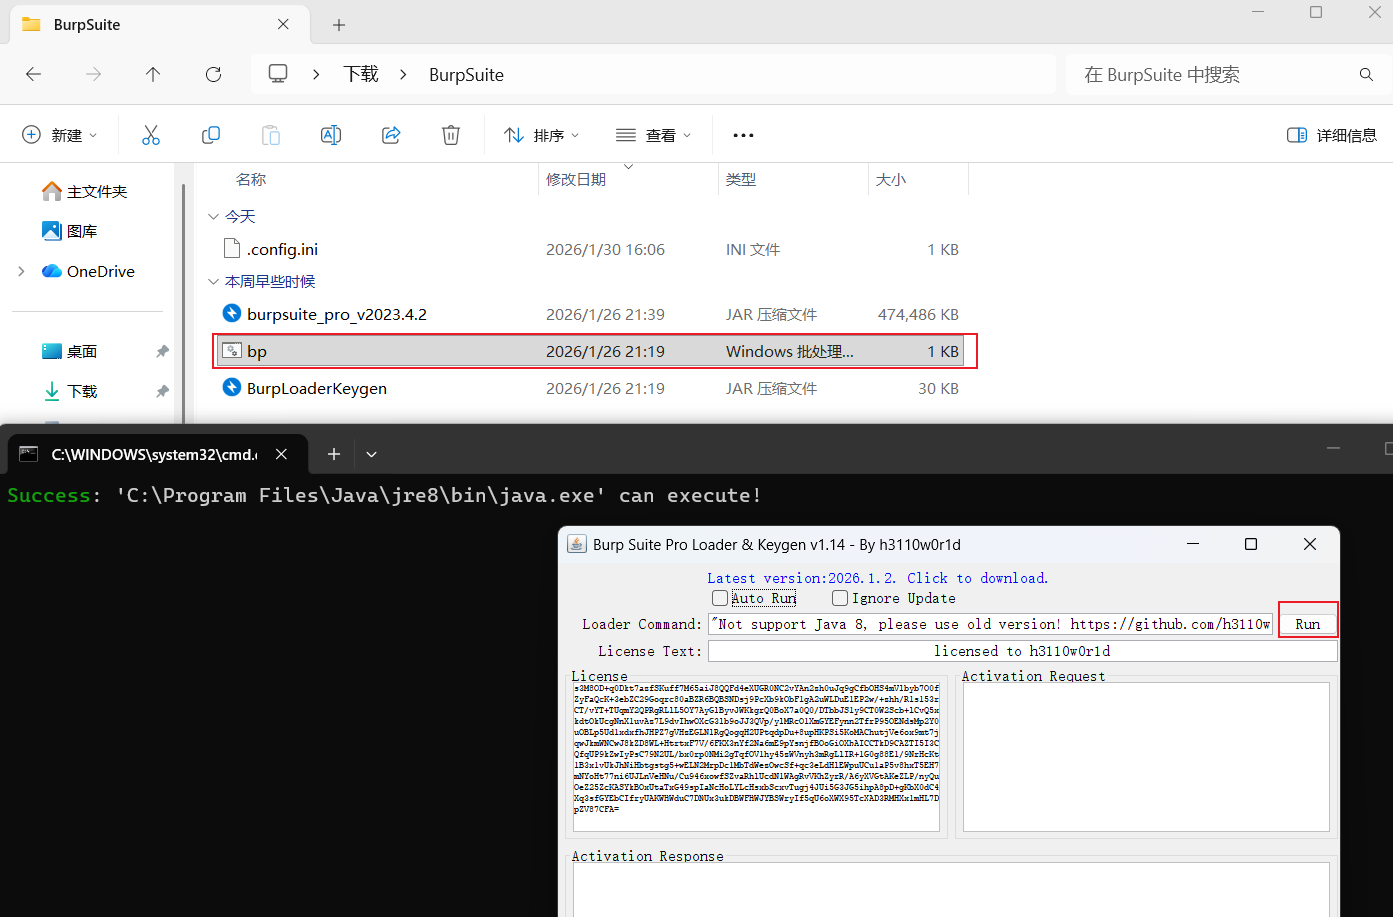Click the Share icon in toolbar

pyautogui.click(x=391, y=135)
